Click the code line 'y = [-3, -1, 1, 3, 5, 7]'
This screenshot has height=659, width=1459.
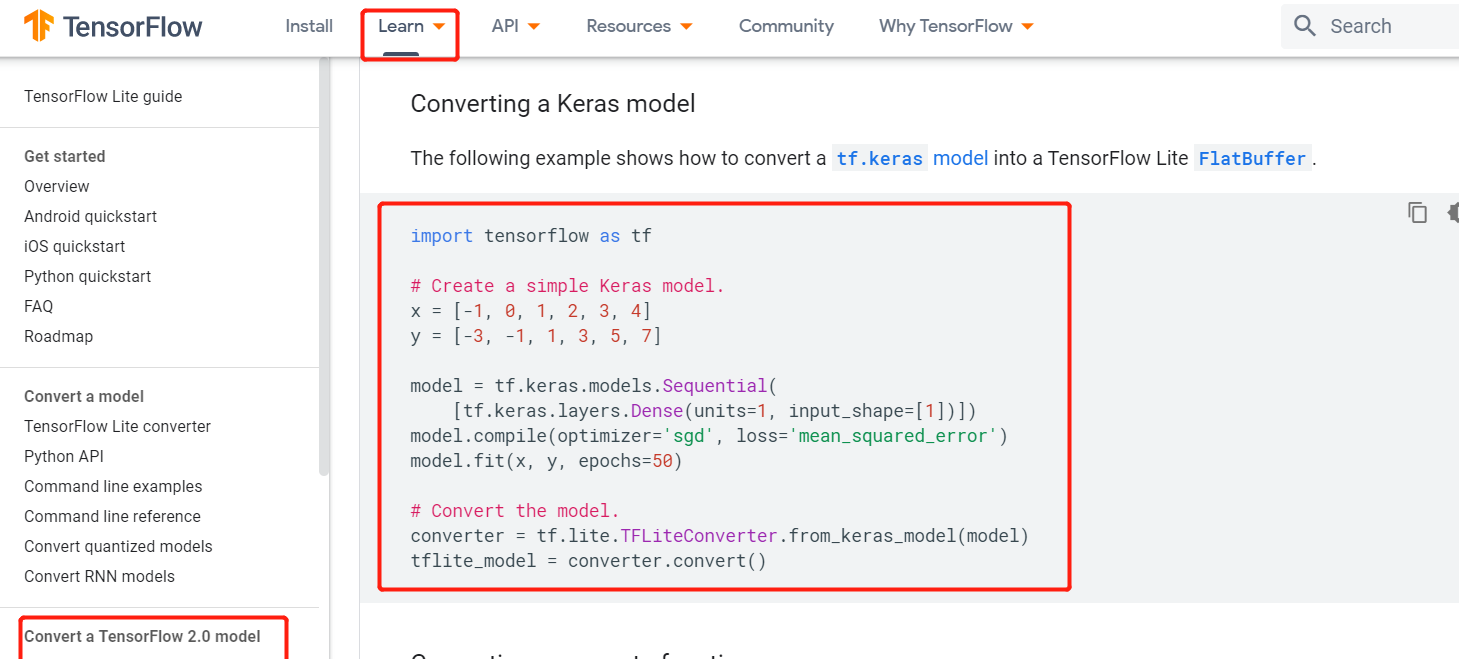(536, 336)
